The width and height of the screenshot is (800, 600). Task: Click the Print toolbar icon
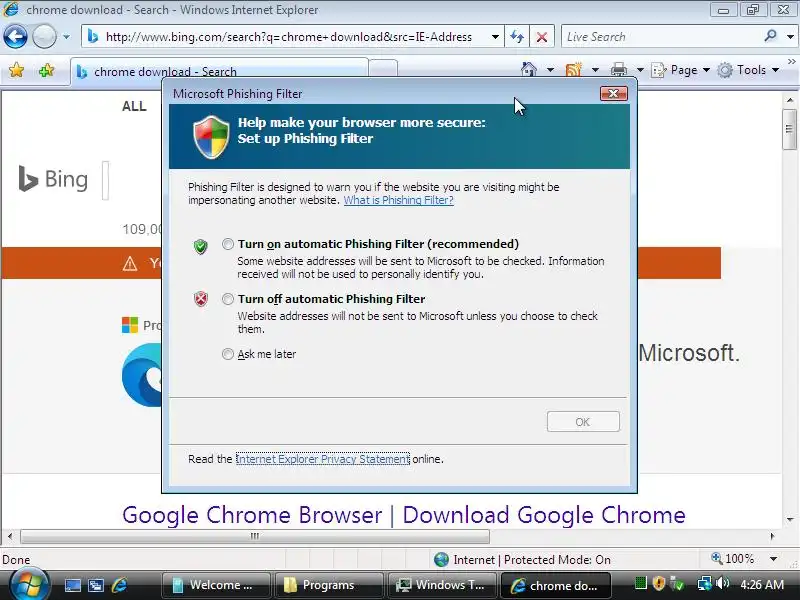point(618,69)
